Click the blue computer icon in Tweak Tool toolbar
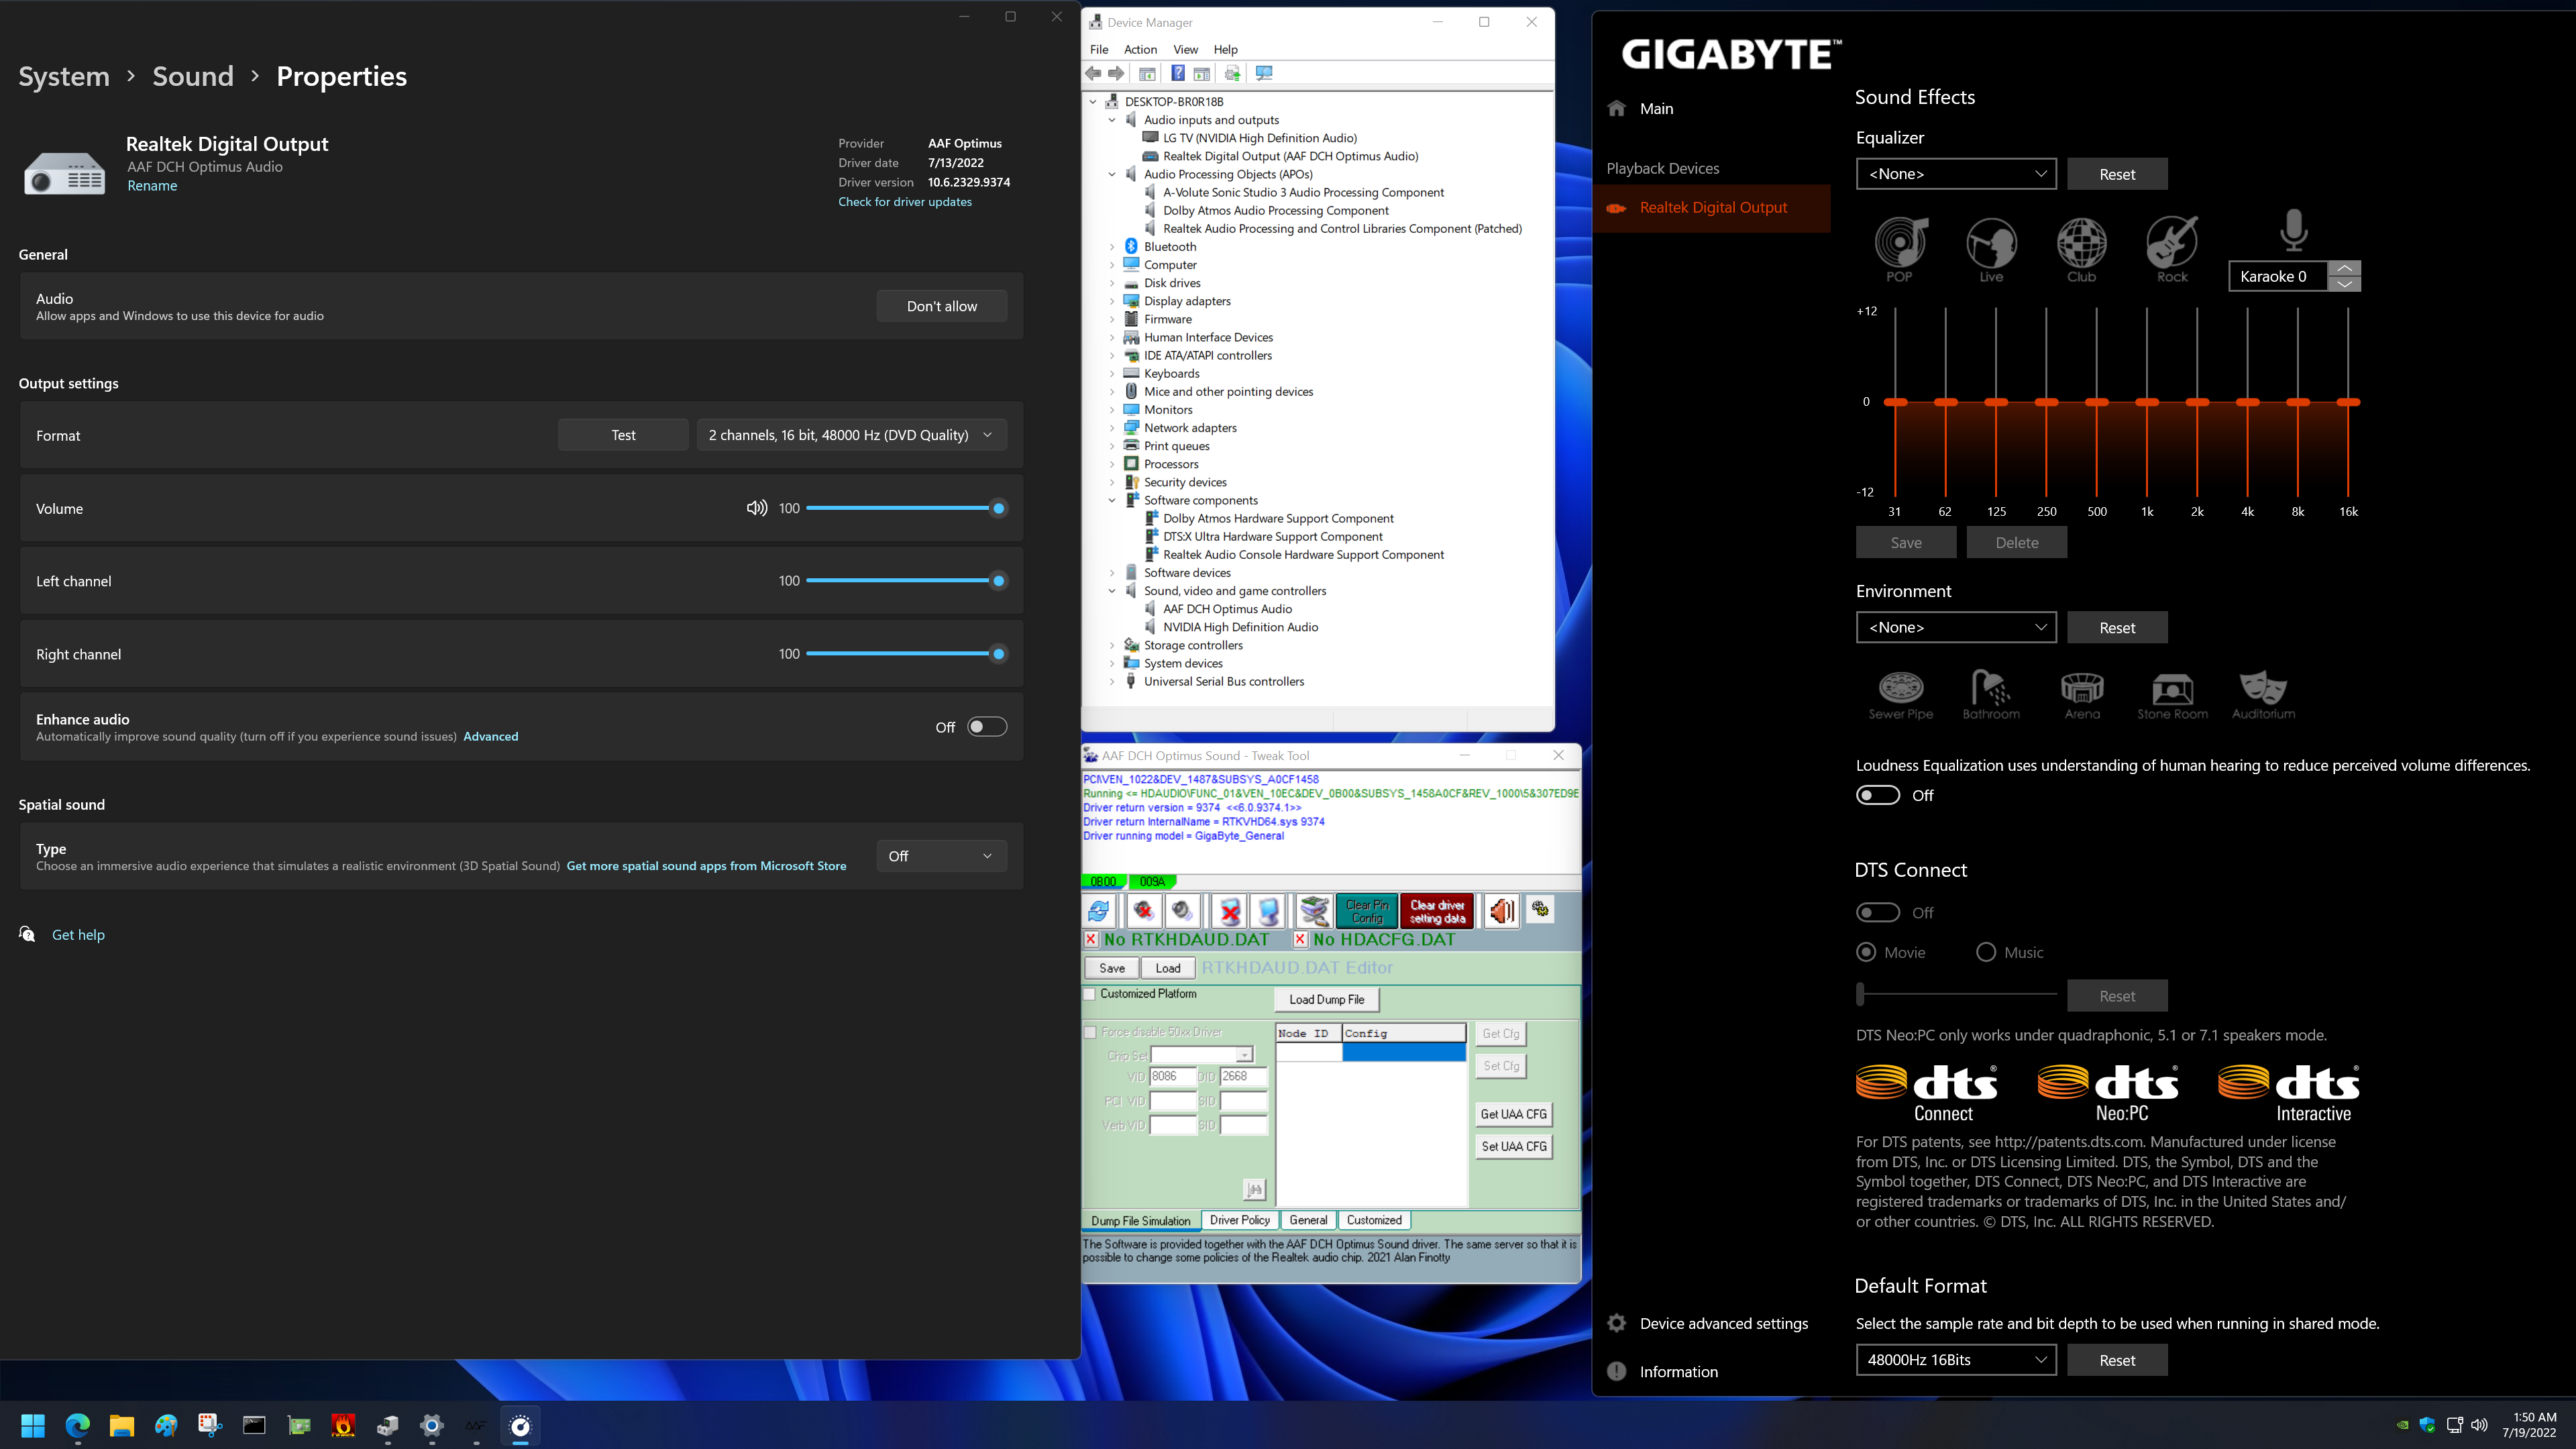 point(1269,911)
